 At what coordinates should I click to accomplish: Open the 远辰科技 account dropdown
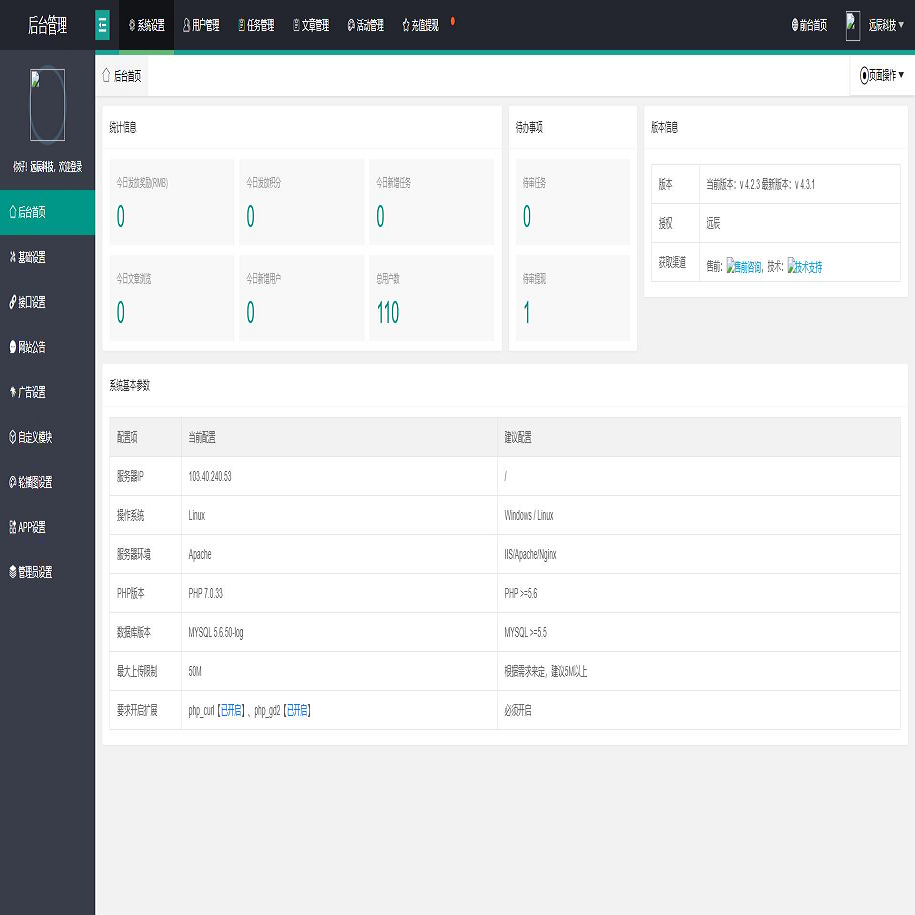(887, 26)
